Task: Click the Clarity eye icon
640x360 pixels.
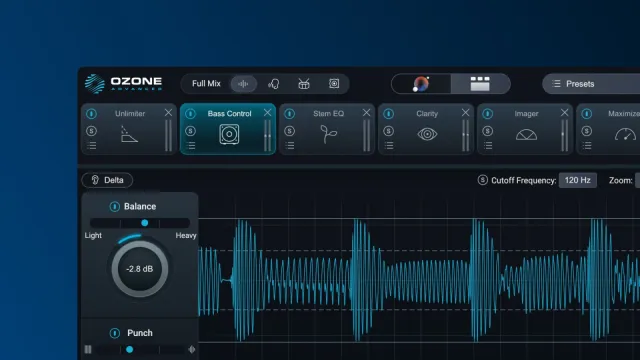Action: (x=427, y=134)
